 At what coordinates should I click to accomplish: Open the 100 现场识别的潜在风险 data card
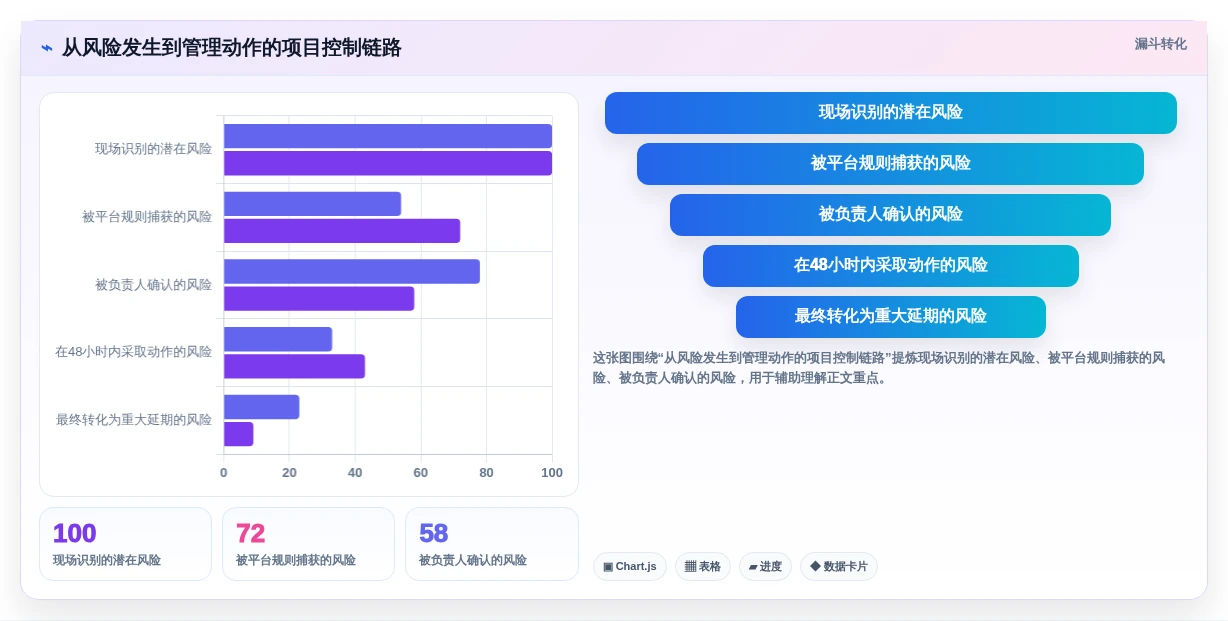125,544
